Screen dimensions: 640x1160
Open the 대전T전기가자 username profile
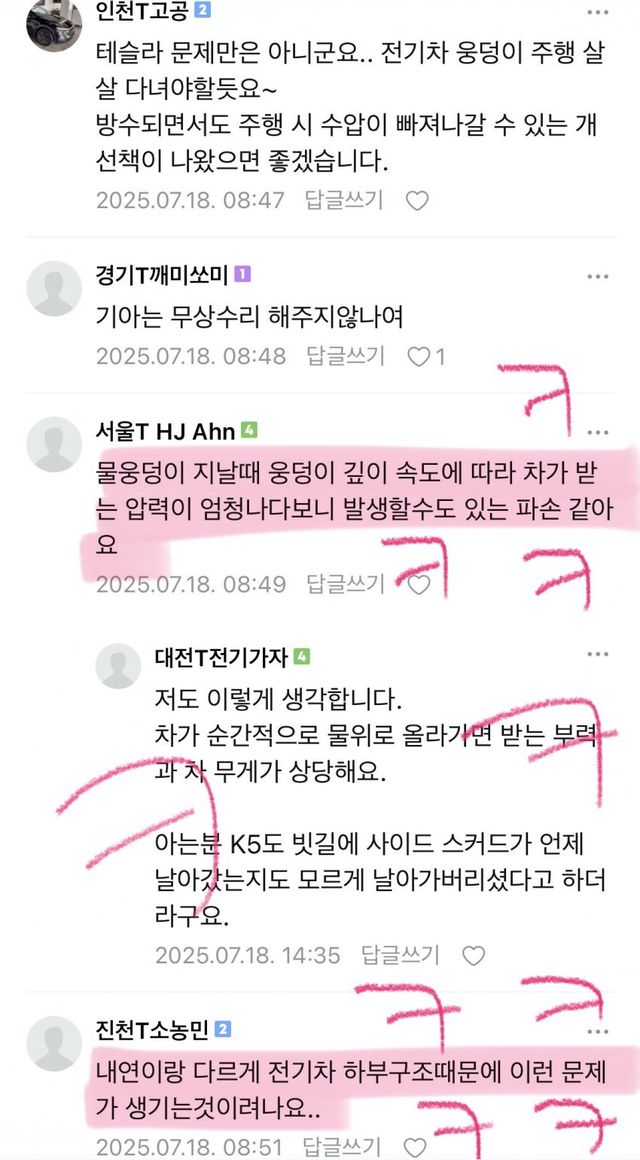tap(221, 657)
